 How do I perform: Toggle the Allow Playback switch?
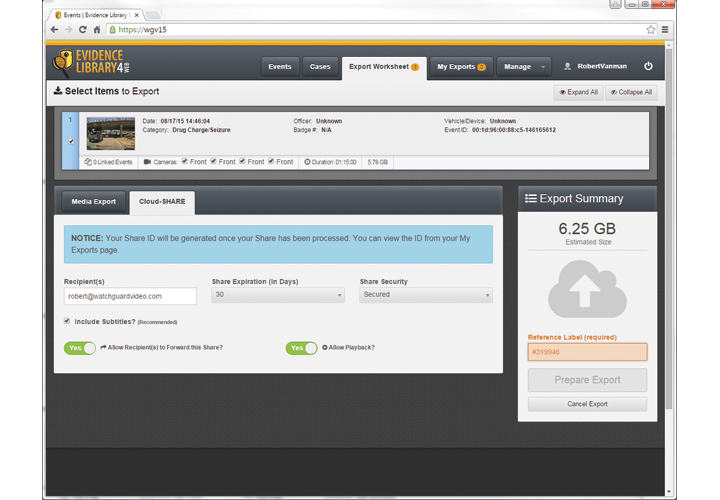coord(301,348)
